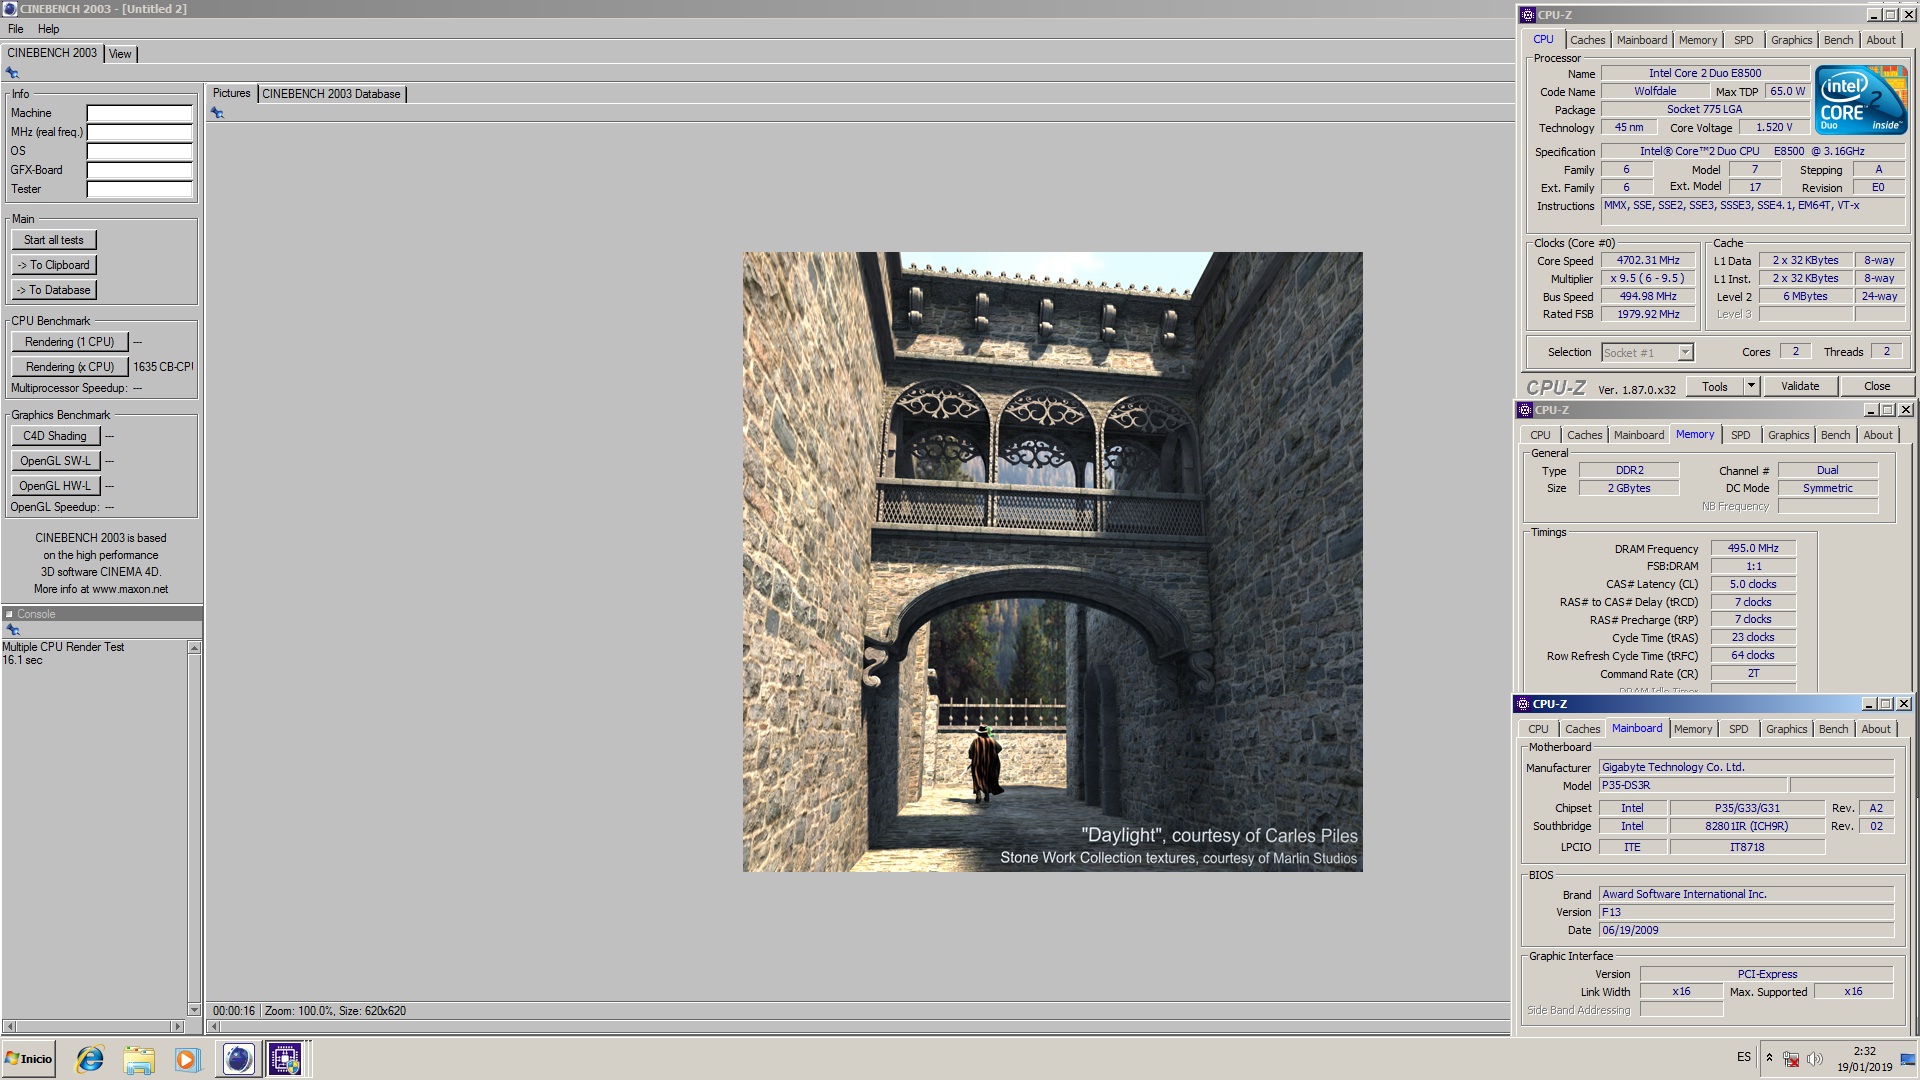The image size is (1920, 1080).
Task: Click the Validate button in CPU-Z
Action: (1800, 386)
